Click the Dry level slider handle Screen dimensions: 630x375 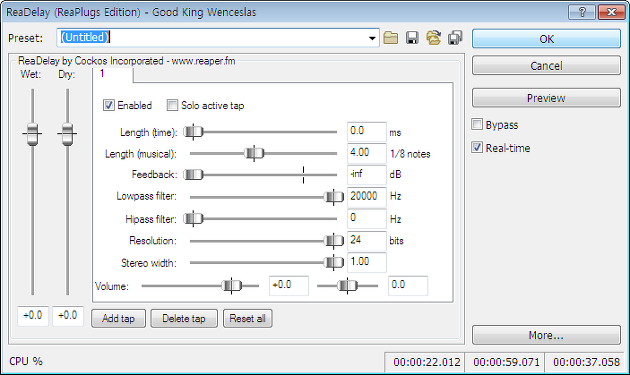click(68, 134)
